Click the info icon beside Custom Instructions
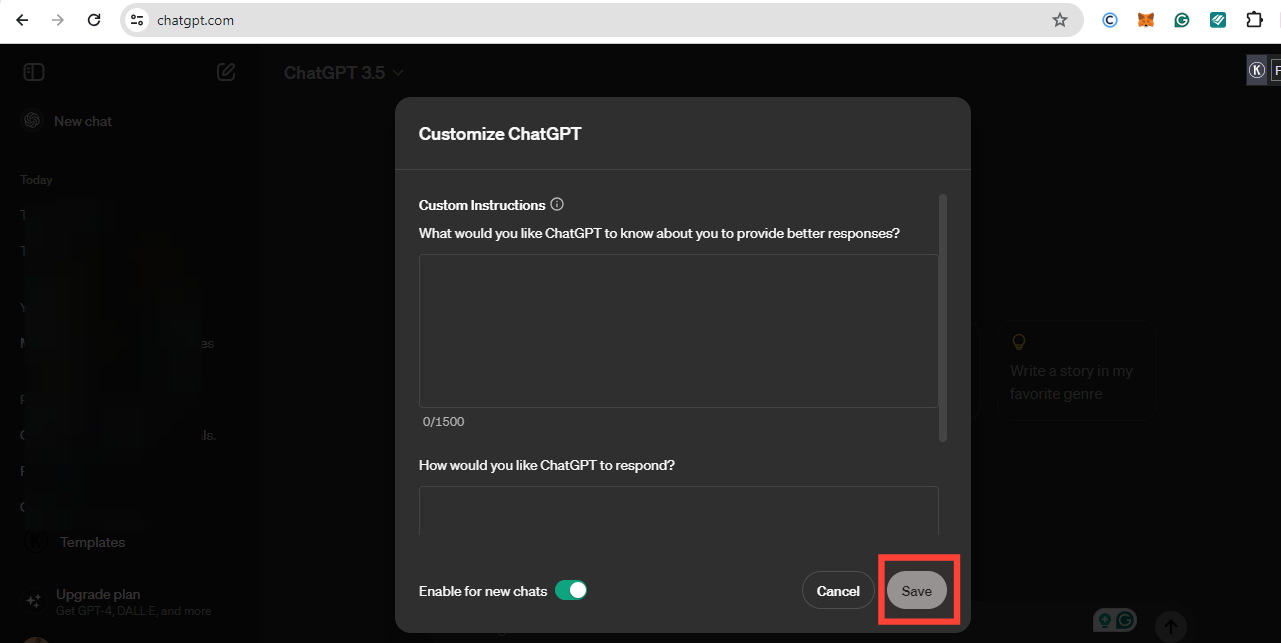Viewport: 1281px width, 643px height. [557, 204]
